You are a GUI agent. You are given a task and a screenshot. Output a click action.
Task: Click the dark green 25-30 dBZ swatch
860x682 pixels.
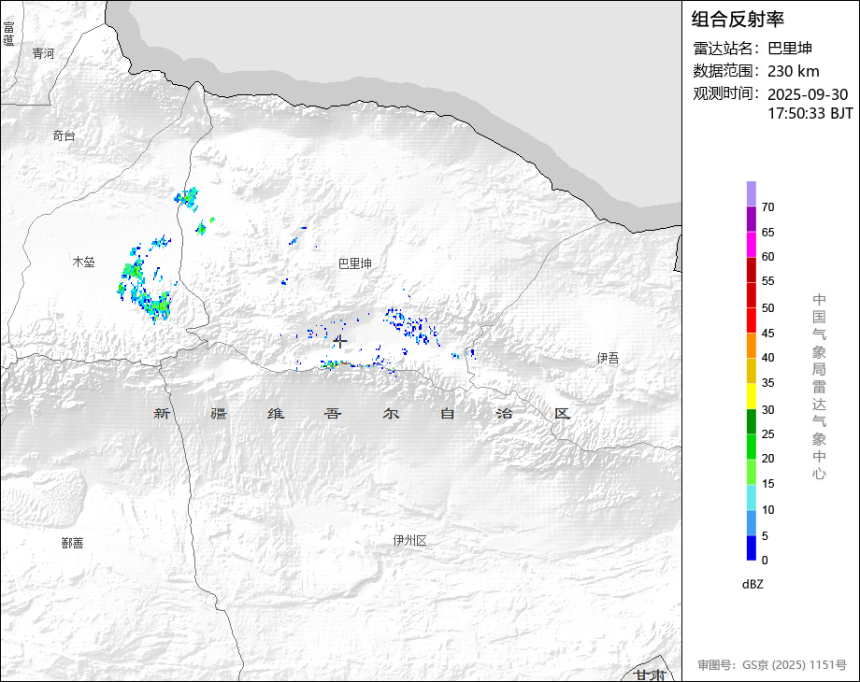click(751, 421)
